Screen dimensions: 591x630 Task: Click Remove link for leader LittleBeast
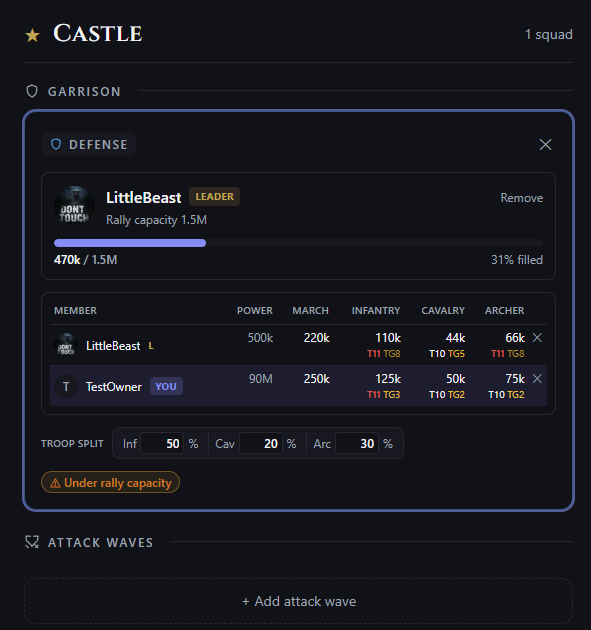[x=521, y=198]
